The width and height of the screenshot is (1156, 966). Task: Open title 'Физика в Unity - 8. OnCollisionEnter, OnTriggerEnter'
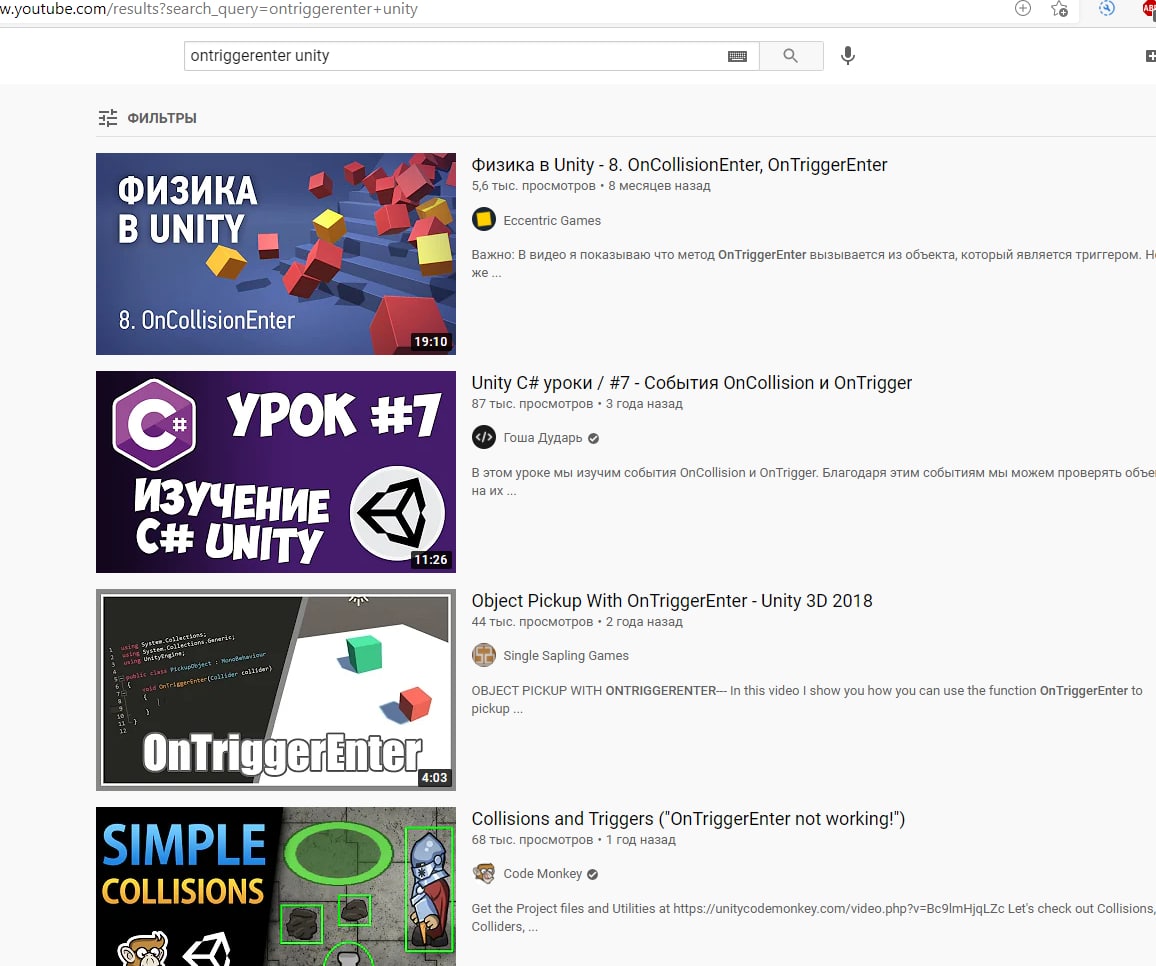click(679, 164)
